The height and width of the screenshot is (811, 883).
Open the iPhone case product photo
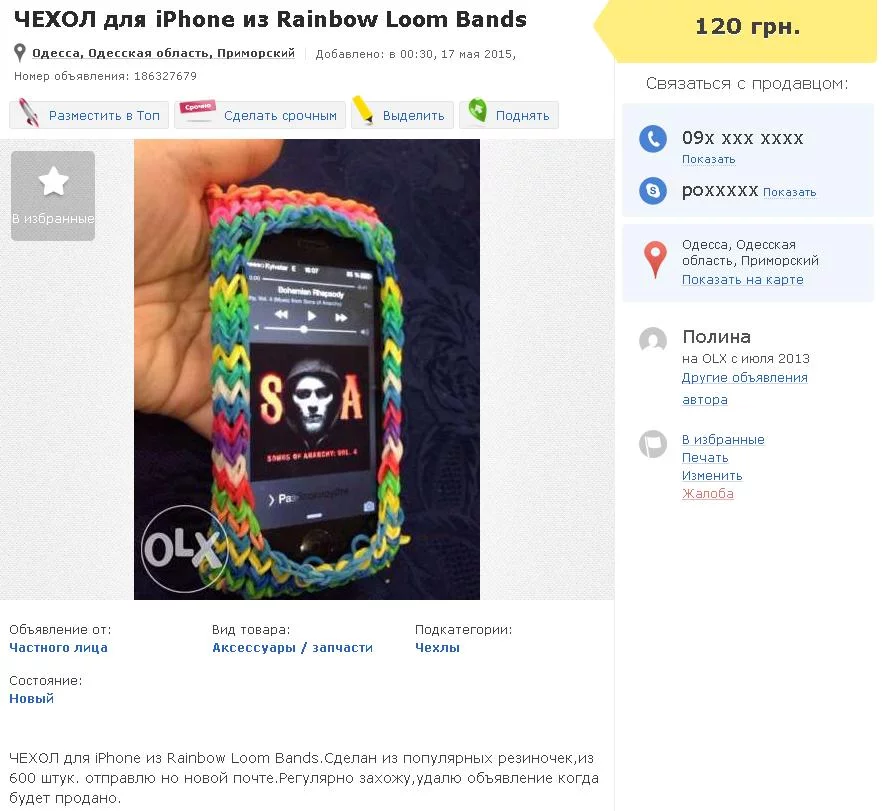click(307, 369)
